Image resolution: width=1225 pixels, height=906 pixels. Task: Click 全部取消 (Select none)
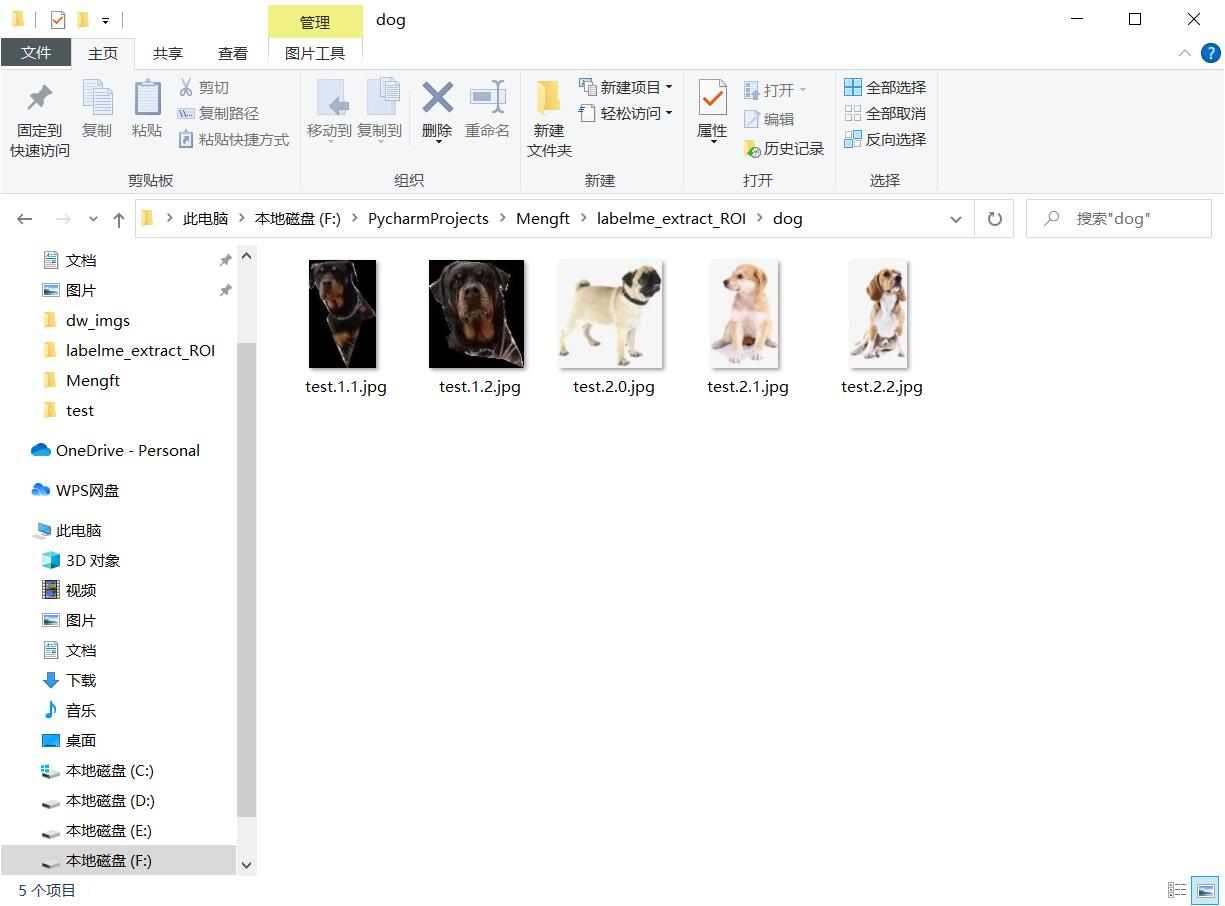point(885,114)
